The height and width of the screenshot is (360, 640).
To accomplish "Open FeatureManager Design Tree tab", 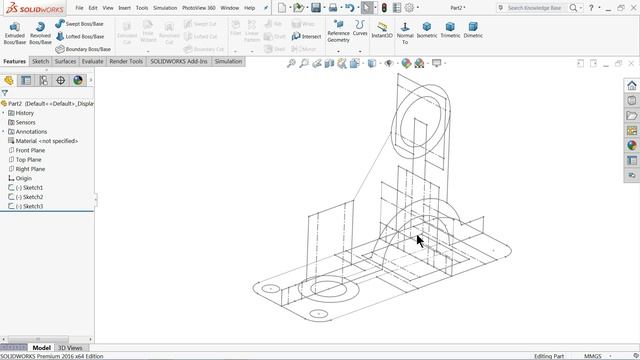I will (9, 80).
